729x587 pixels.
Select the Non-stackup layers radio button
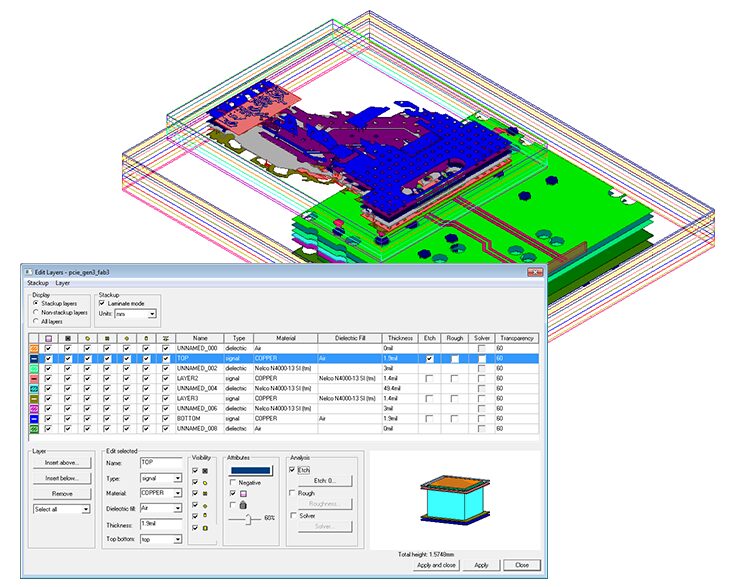tap(36, 312)
